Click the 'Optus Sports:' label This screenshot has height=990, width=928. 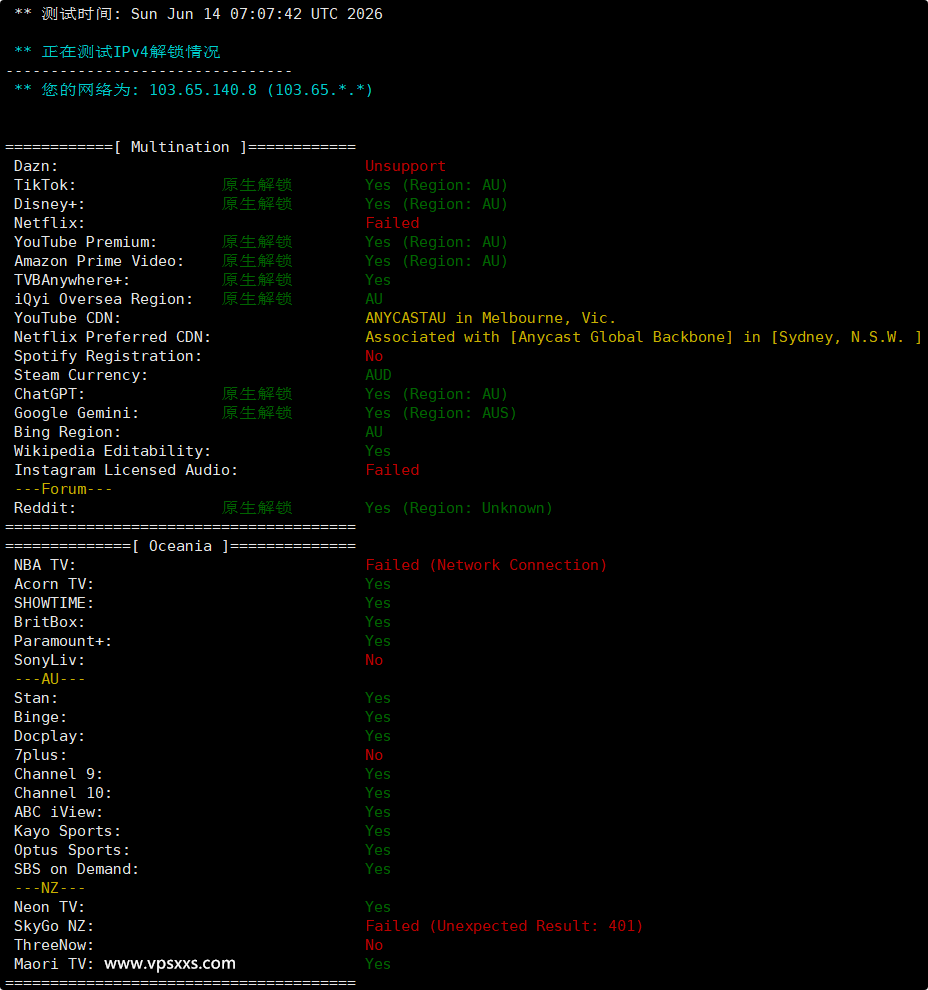click(72, 850)
